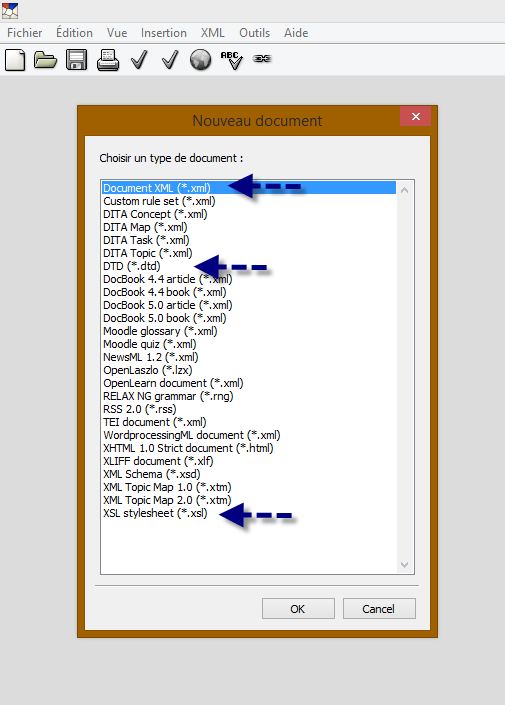Confirm with the OK button
The width and height of the screenshot is (505, 705).
(298, 609)
